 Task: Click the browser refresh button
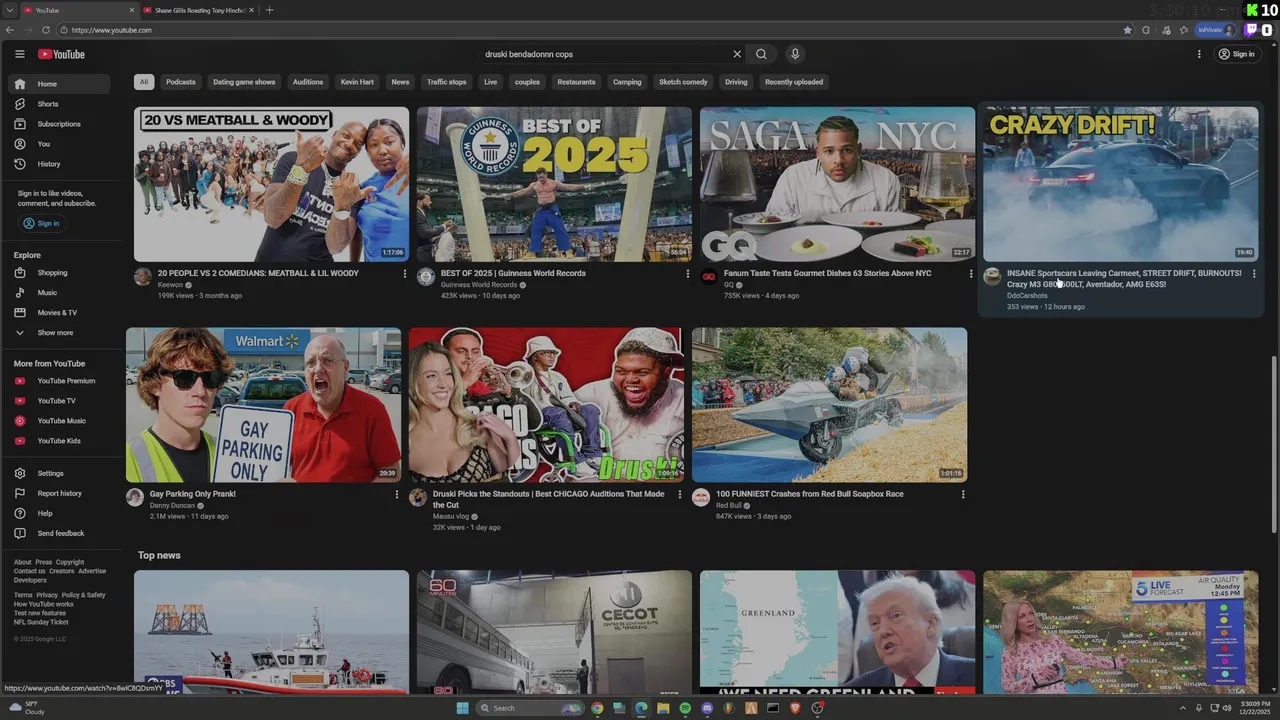(x=46, y=30)
